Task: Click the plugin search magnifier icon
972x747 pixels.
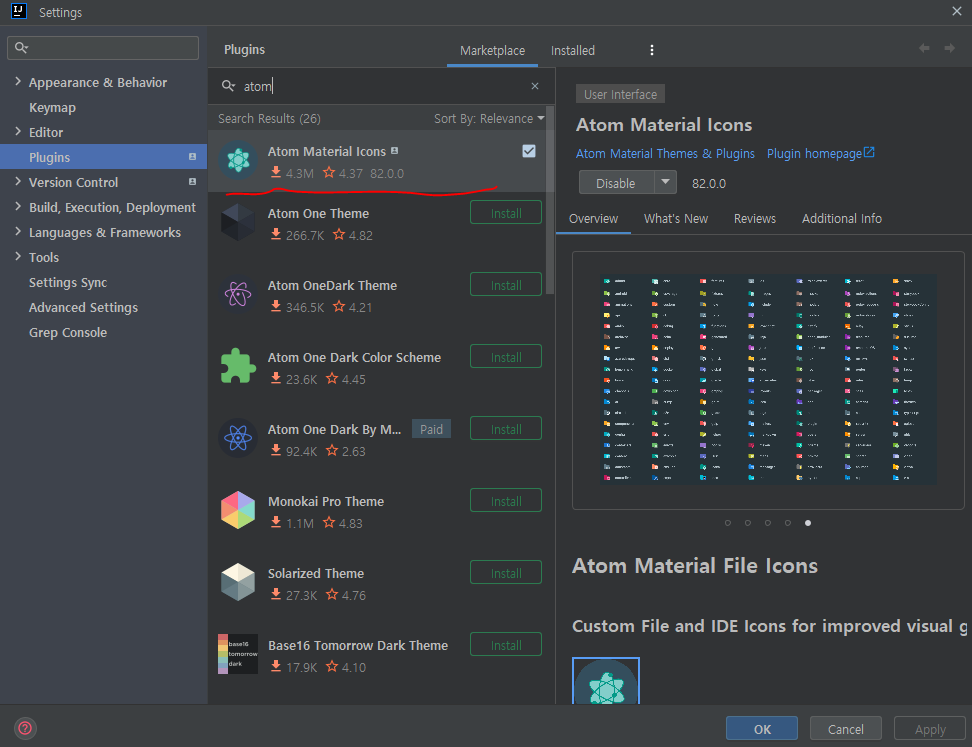Action: tap(228, 86)
